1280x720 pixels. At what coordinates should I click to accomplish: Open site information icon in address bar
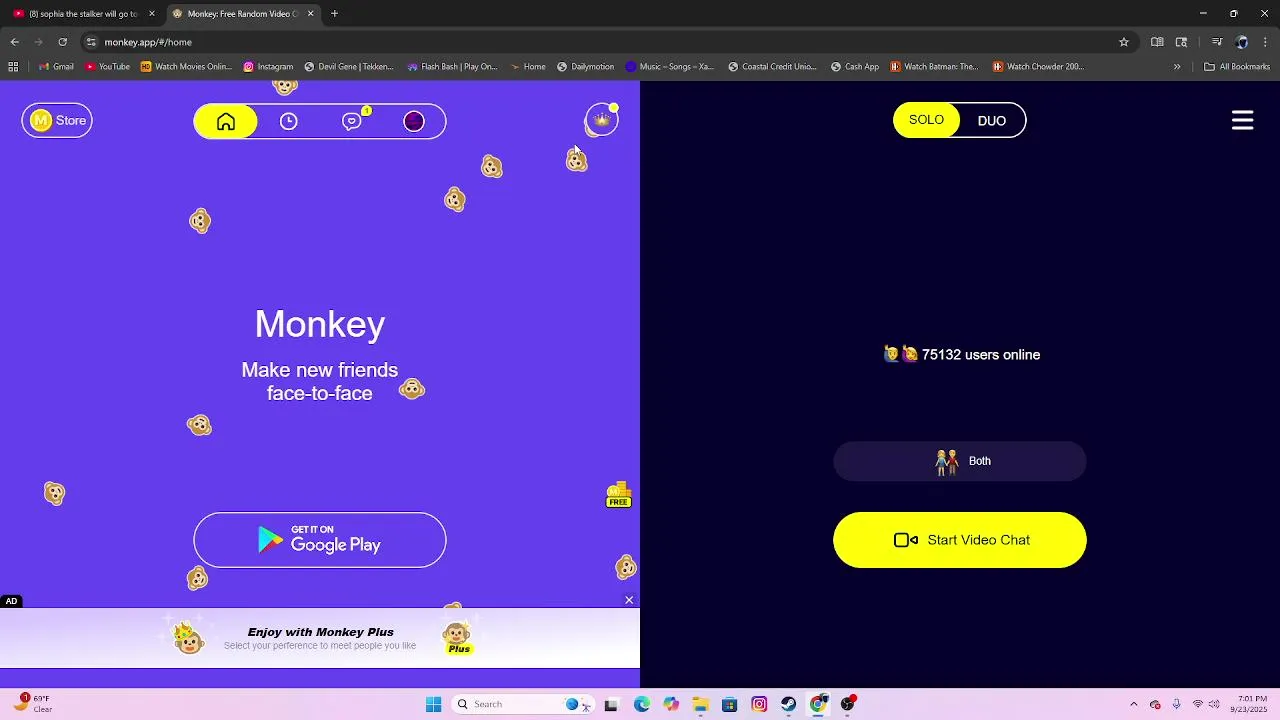coord(91,42)
